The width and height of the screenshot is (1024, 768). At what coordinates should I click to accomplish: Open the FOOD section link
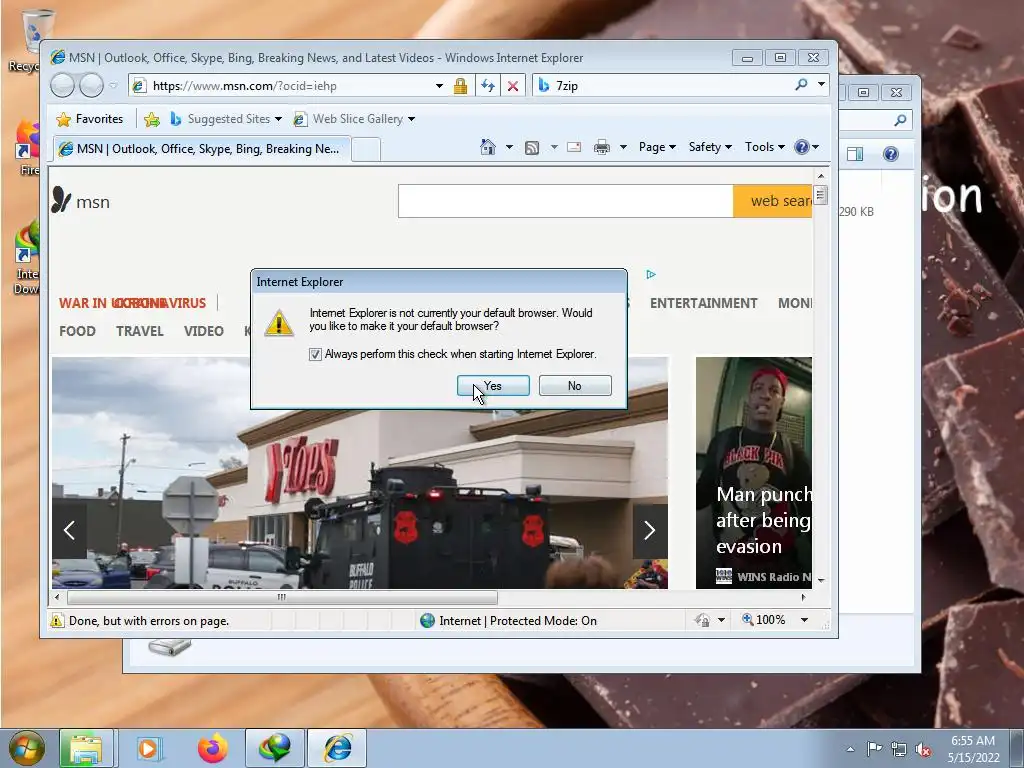click(x=77, y=331)
